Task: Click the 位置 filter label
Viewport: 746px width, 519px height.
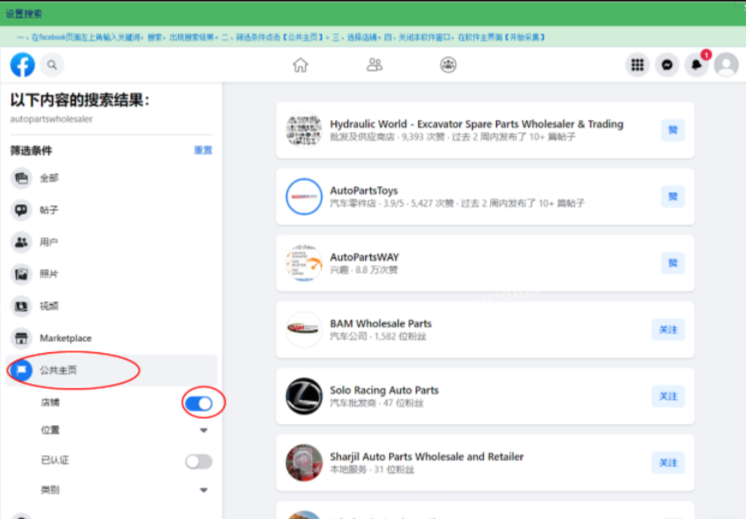Action: 50,430
